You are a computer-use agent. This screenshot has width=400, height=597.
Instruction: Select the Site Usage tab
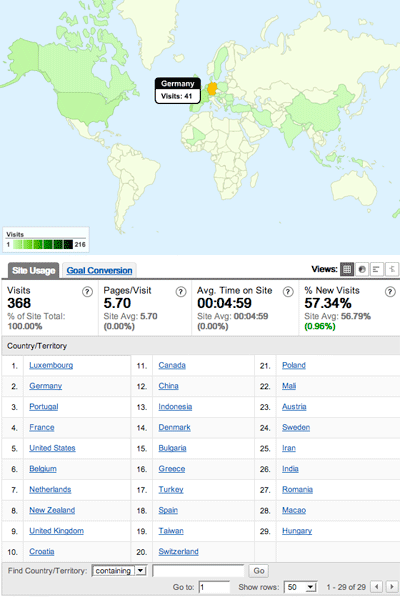[x=33, y=270]
